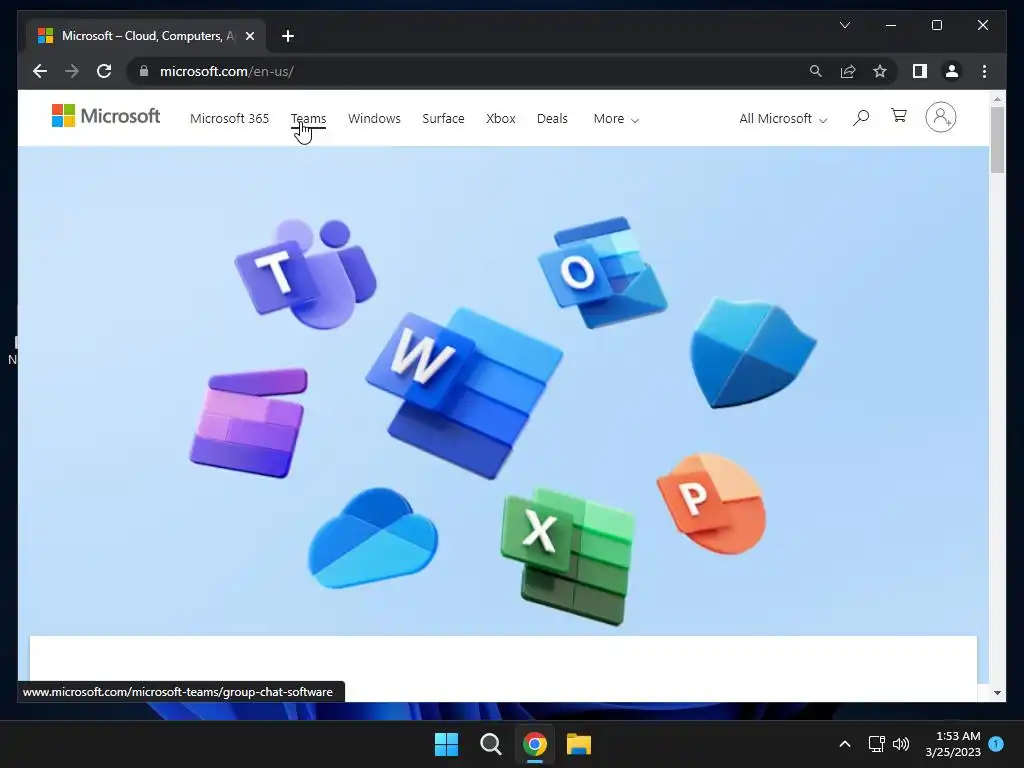
Task: Click the Chrome forward arrow
Action: pyautogui.click(x=72, y=71)
